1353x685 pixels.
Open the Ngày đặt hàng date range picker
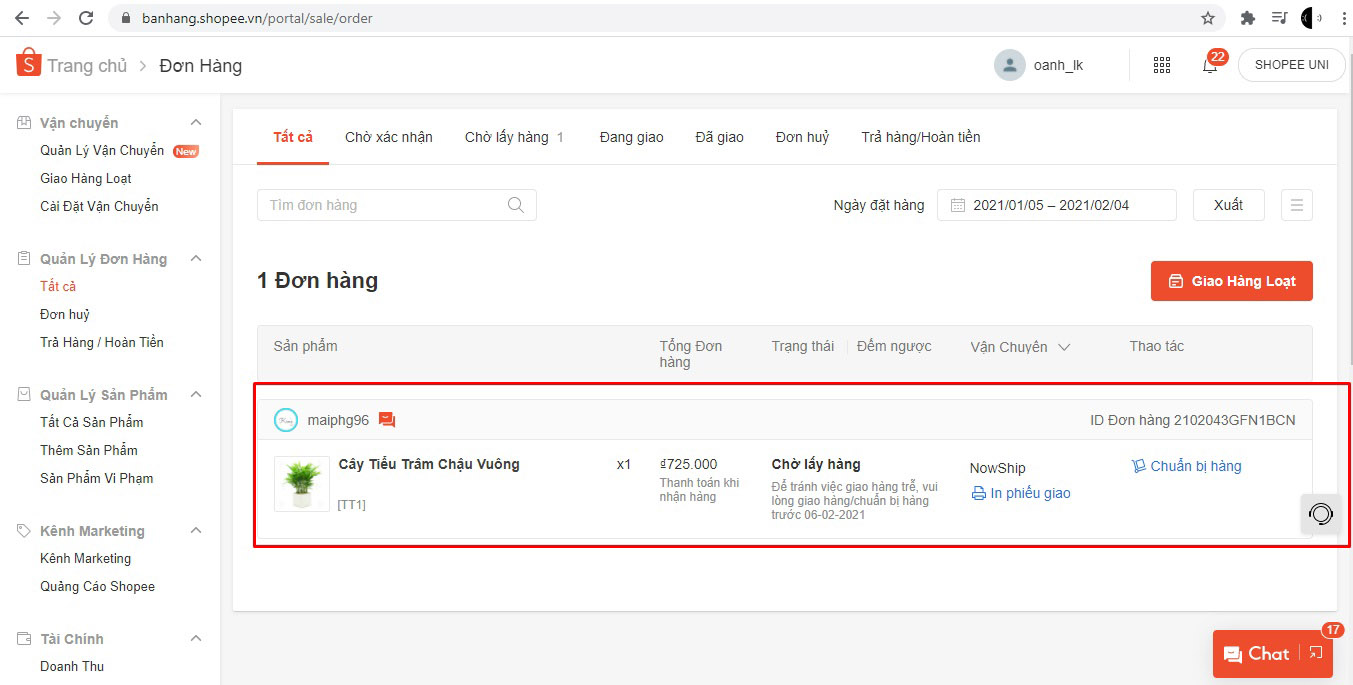click(1056, 205)
